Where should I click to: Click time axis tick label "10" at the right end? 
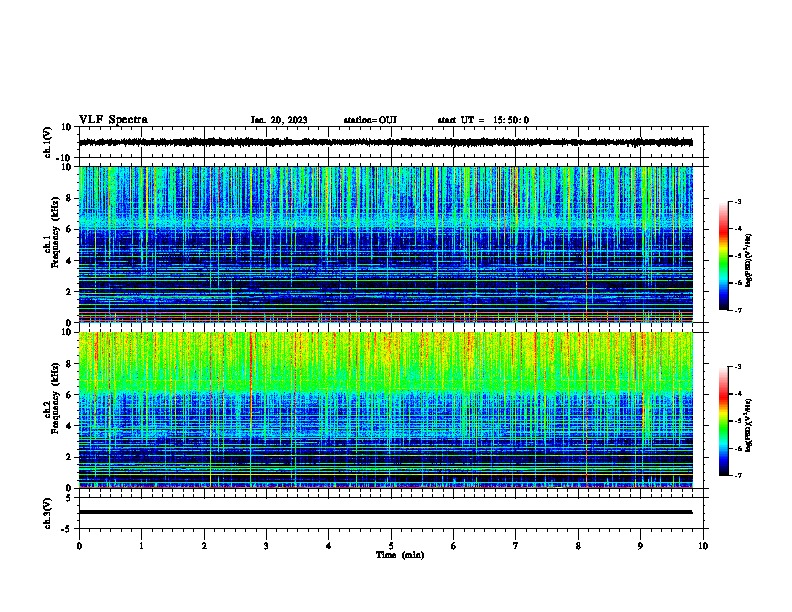[703, 546]
